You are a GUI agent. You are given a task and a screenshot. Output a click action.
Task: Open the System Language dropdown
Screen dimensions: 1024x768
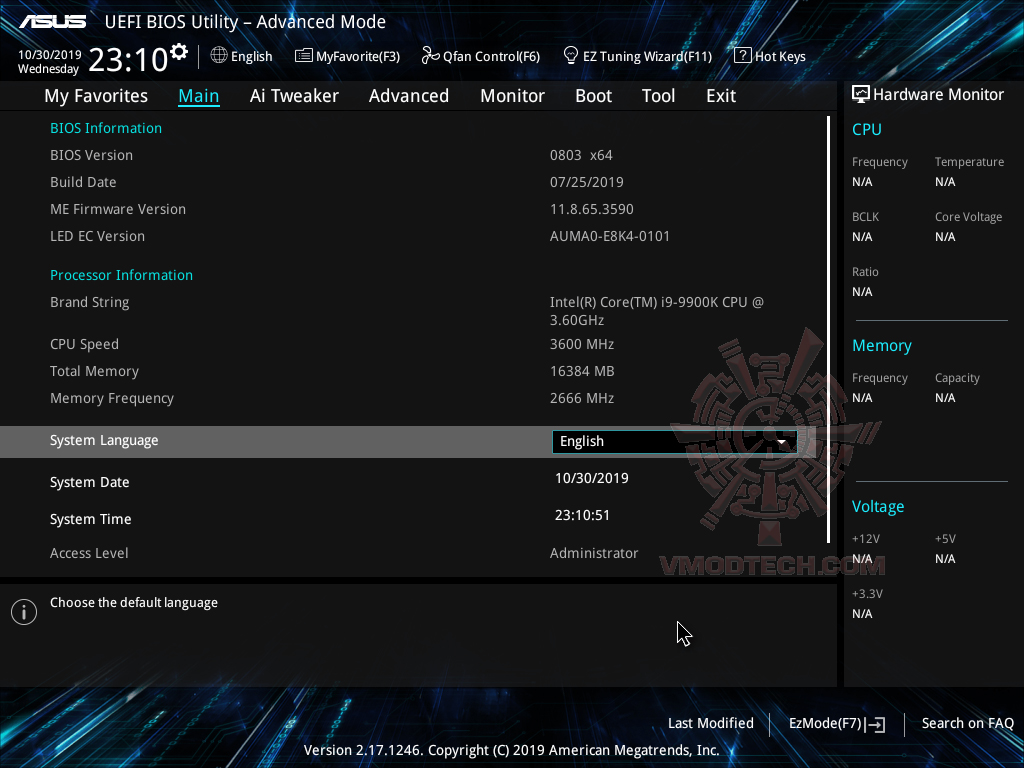tap(673, 441)
